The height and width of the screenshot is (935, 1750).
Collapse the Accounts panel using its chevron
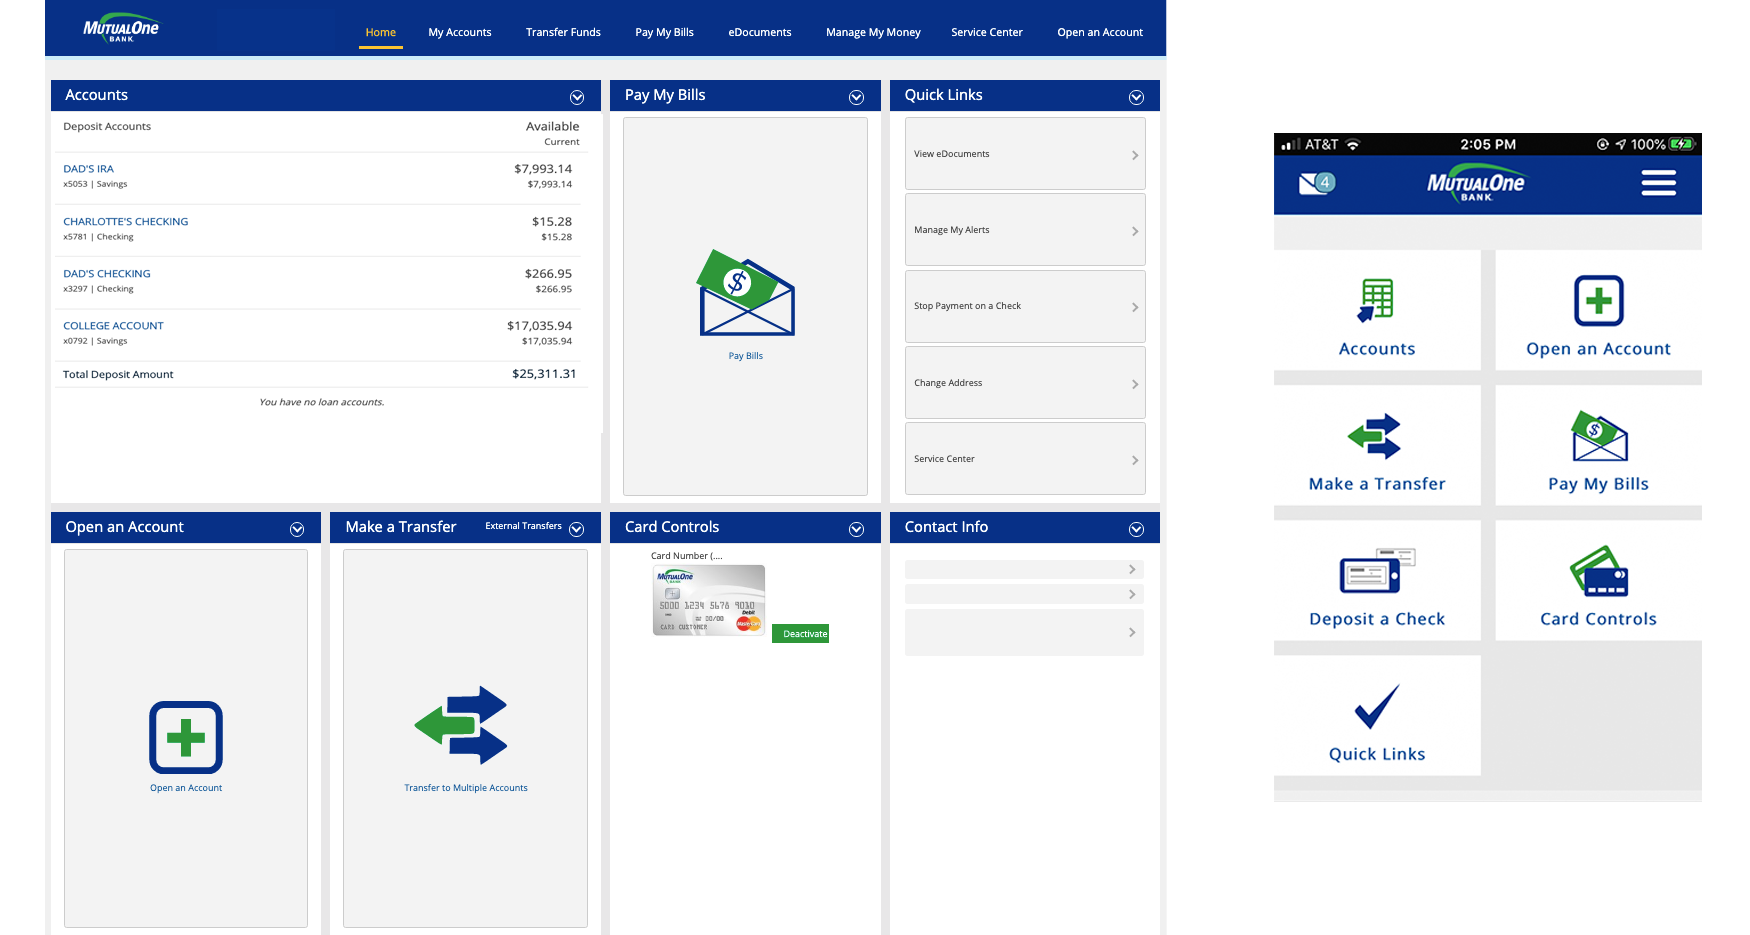(577, 97)
